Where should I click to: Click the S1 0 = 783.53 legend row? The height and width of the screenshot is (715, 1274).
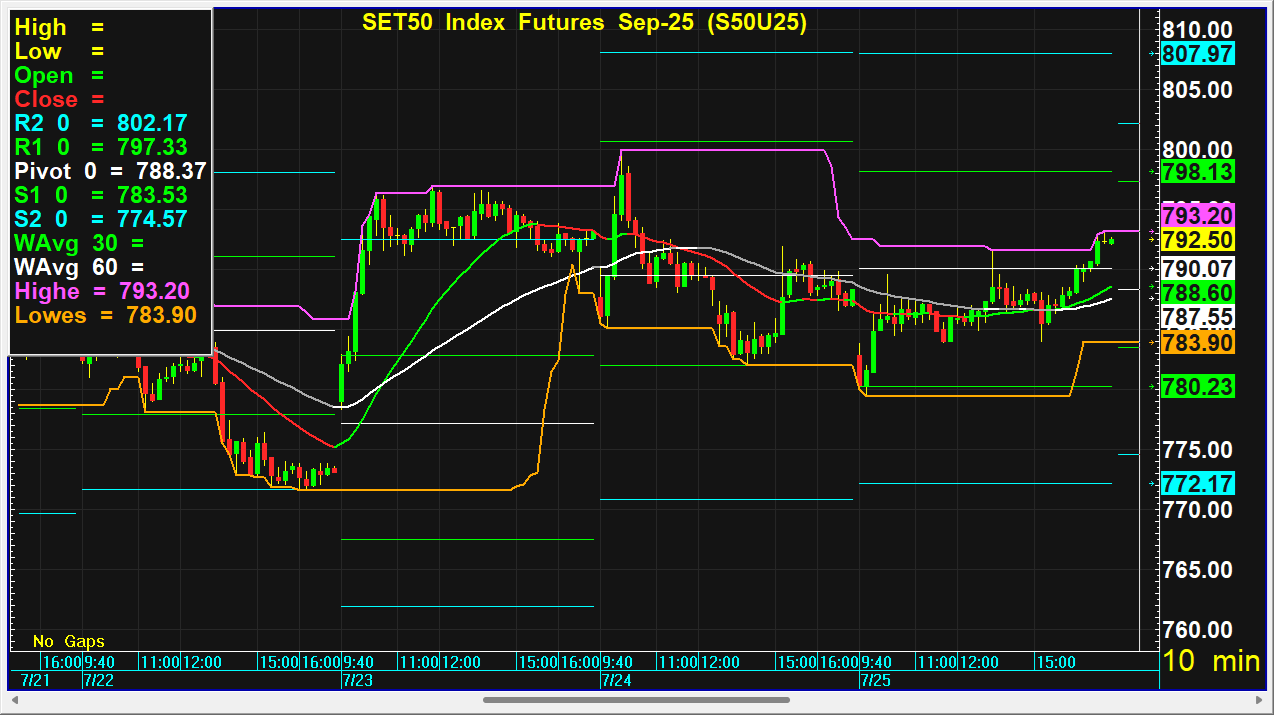[101, 195]
